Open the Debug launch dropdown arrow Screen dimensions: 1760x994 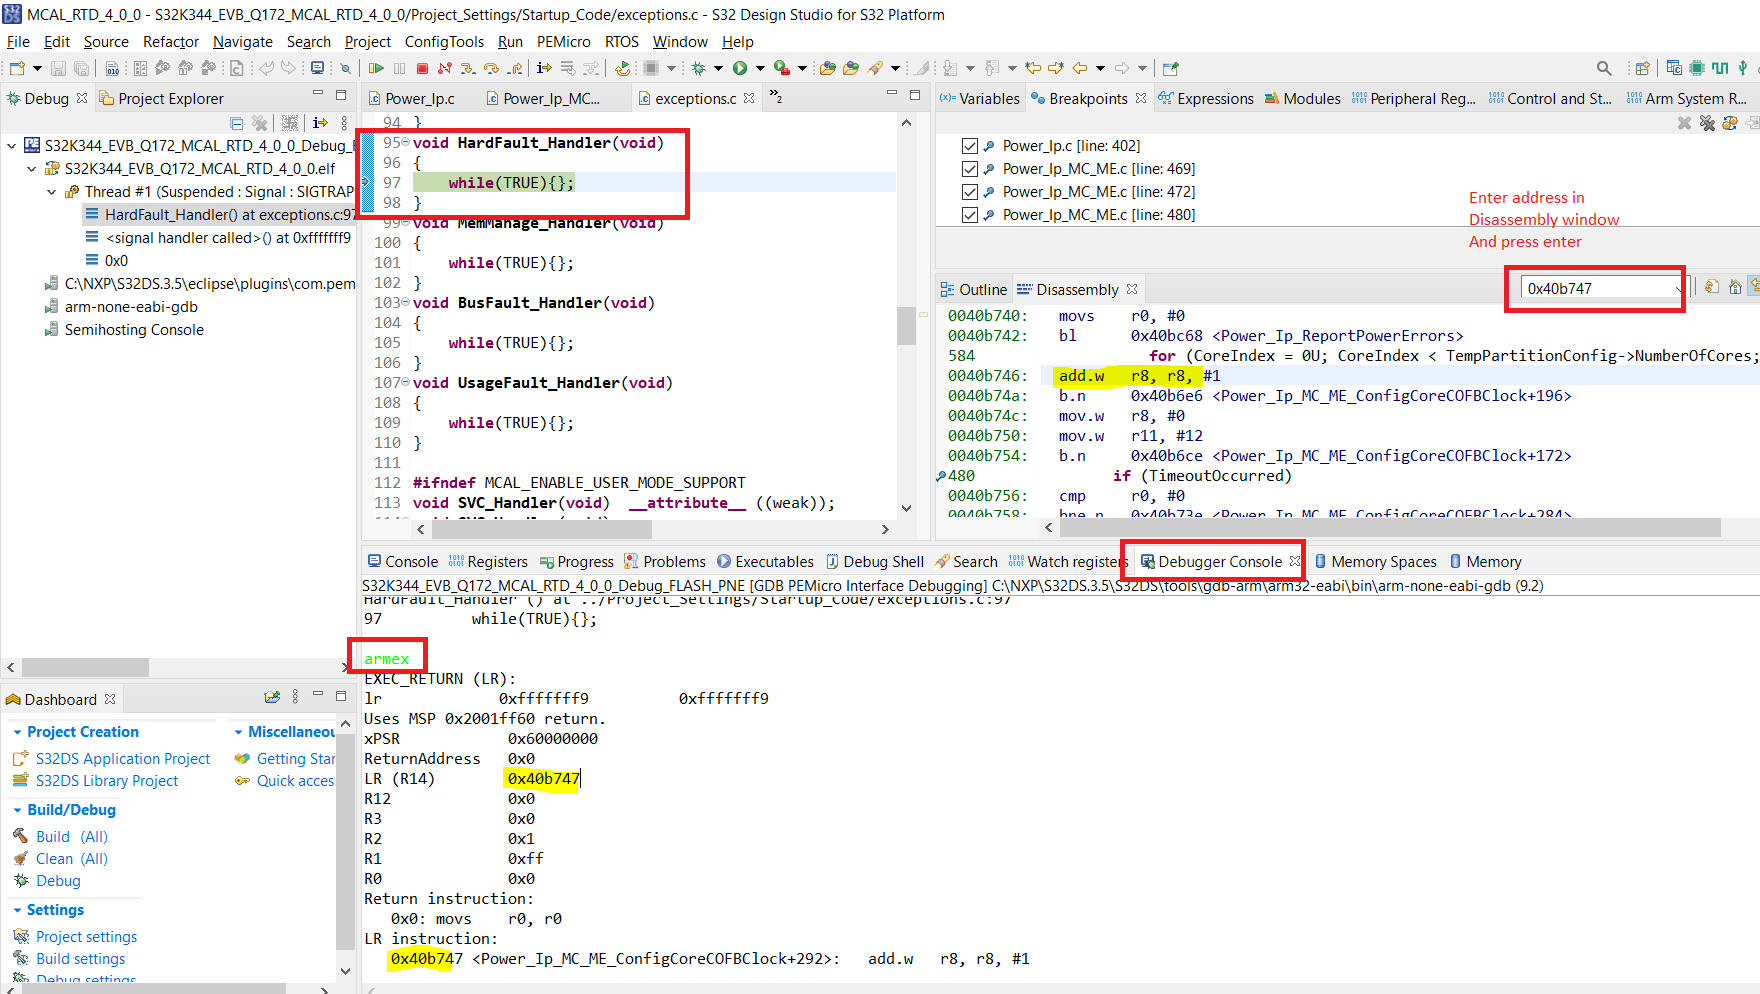(718, 68)
